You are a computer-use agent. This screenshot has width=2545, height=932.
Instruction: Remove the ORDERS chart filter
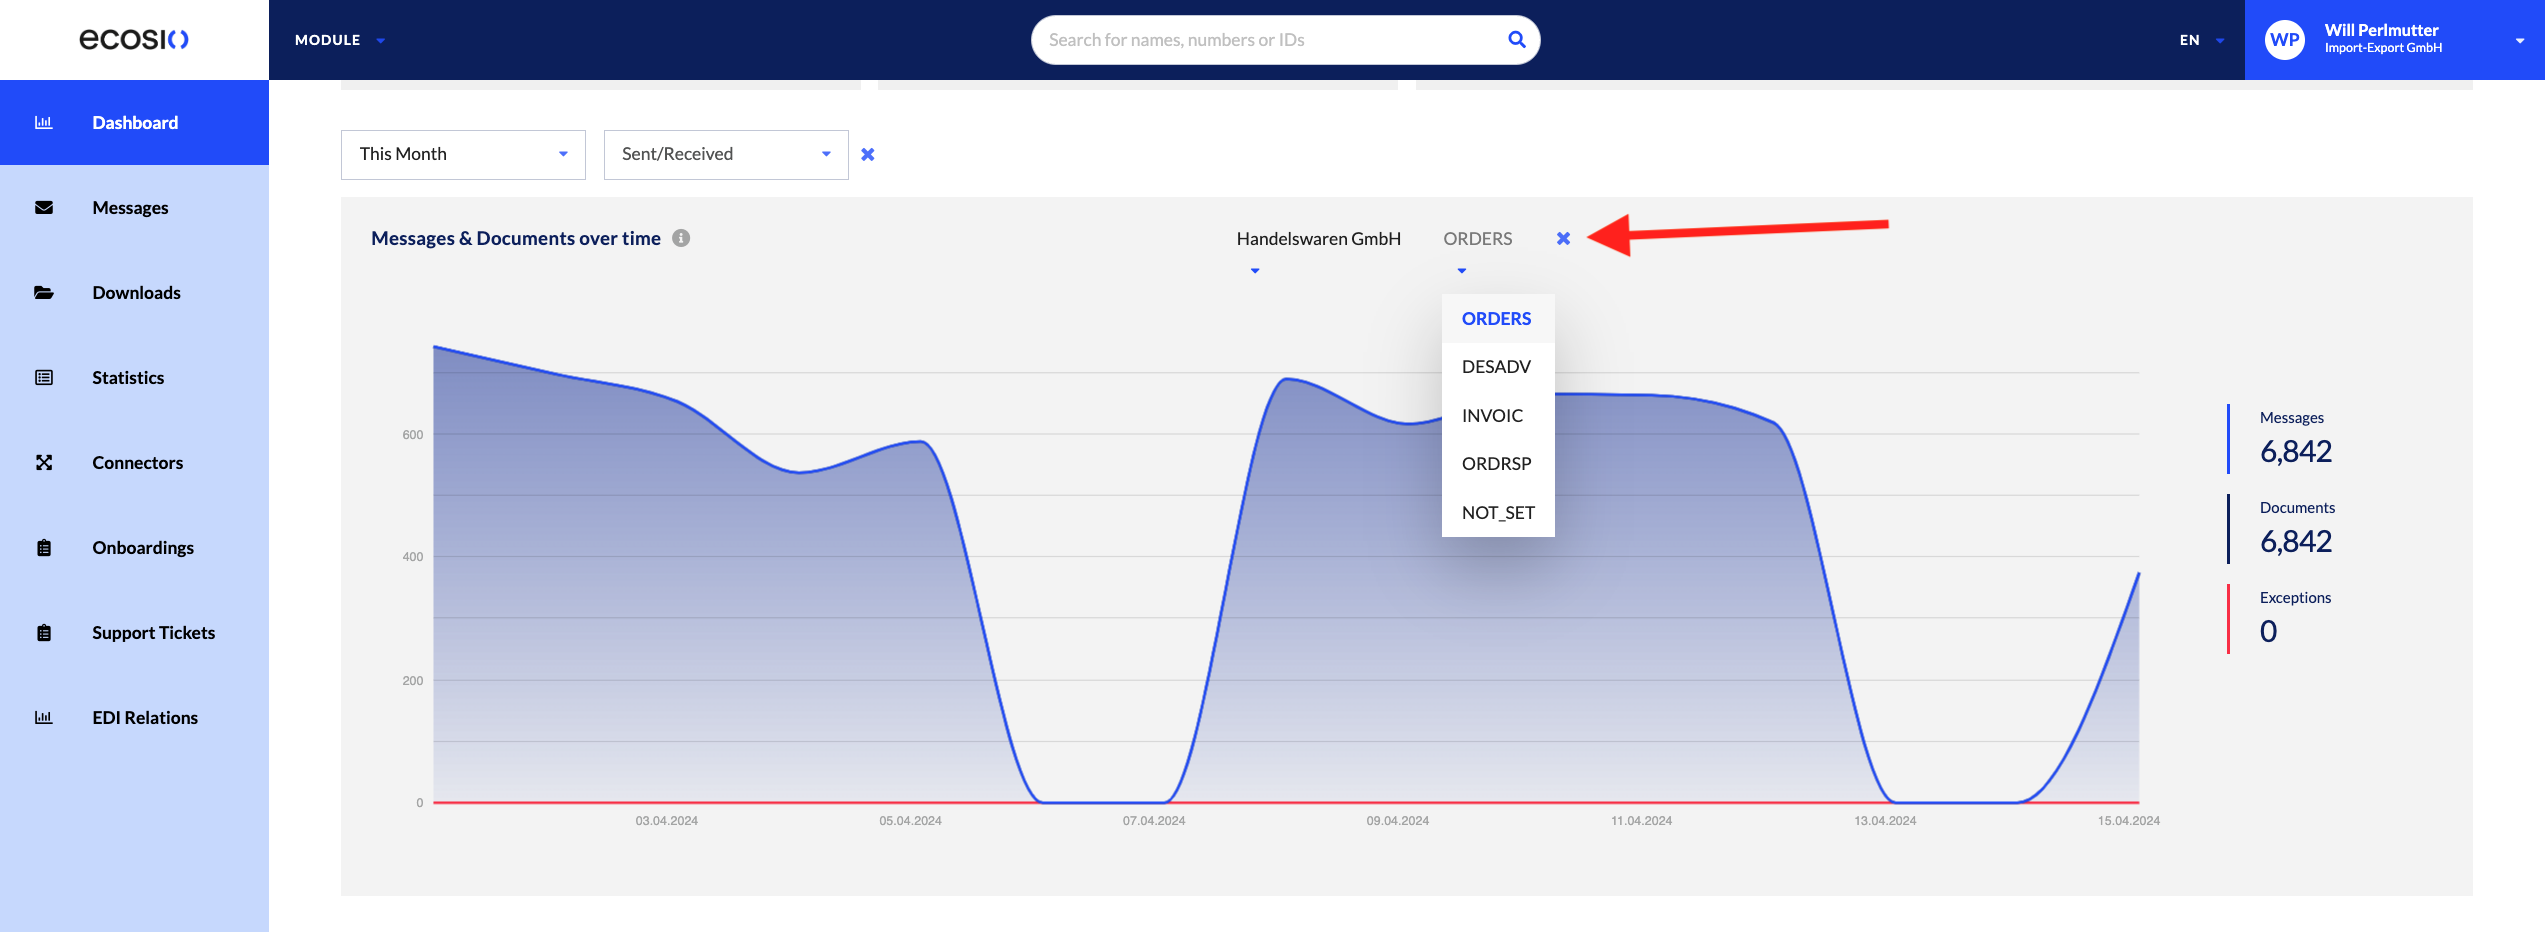(x=1563, y=238)
